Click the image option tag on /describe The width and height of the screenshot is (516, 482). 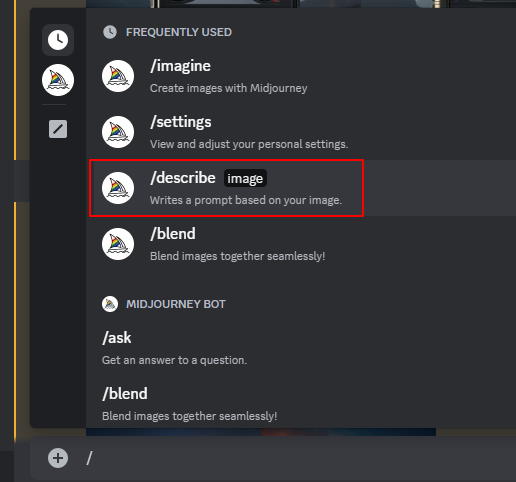pyautogui.click(x=245, y=178)
